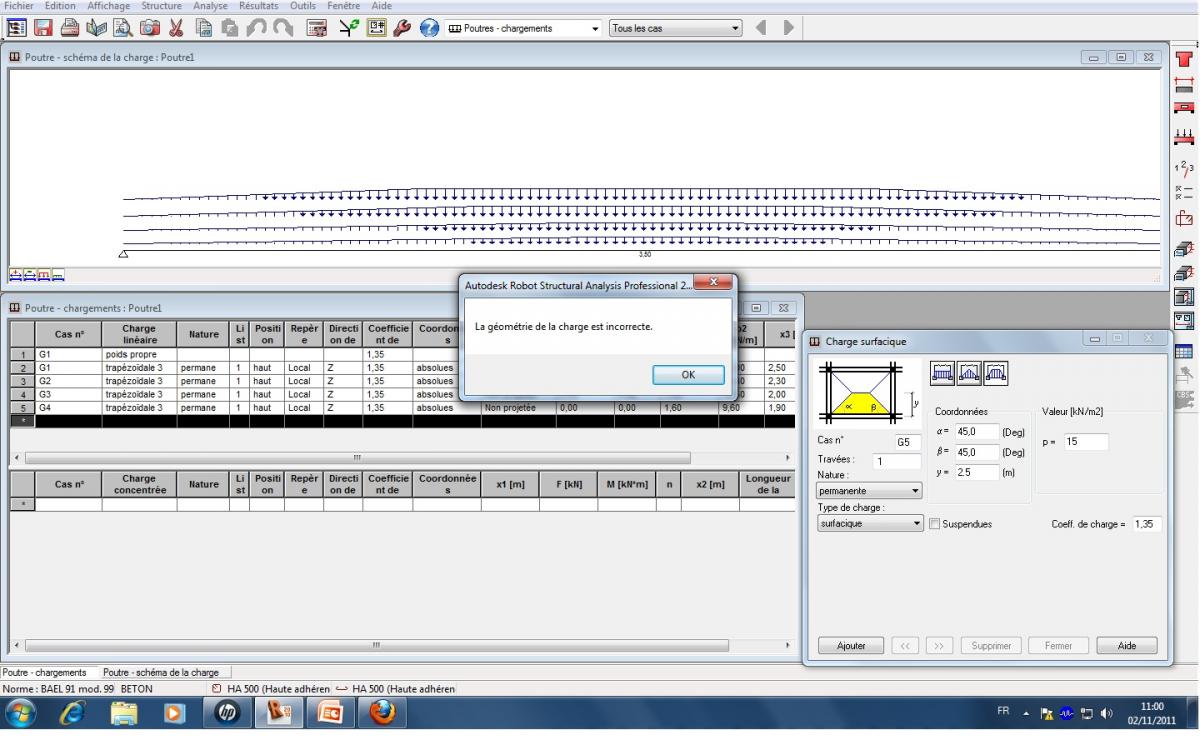Open the Type de charge surfacique dropdown

click(x=870, y=524)
